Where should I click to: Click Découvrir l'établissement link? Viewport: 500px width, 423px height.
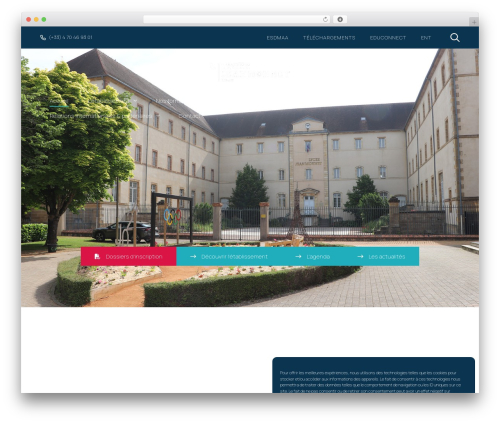click(234, 256)
